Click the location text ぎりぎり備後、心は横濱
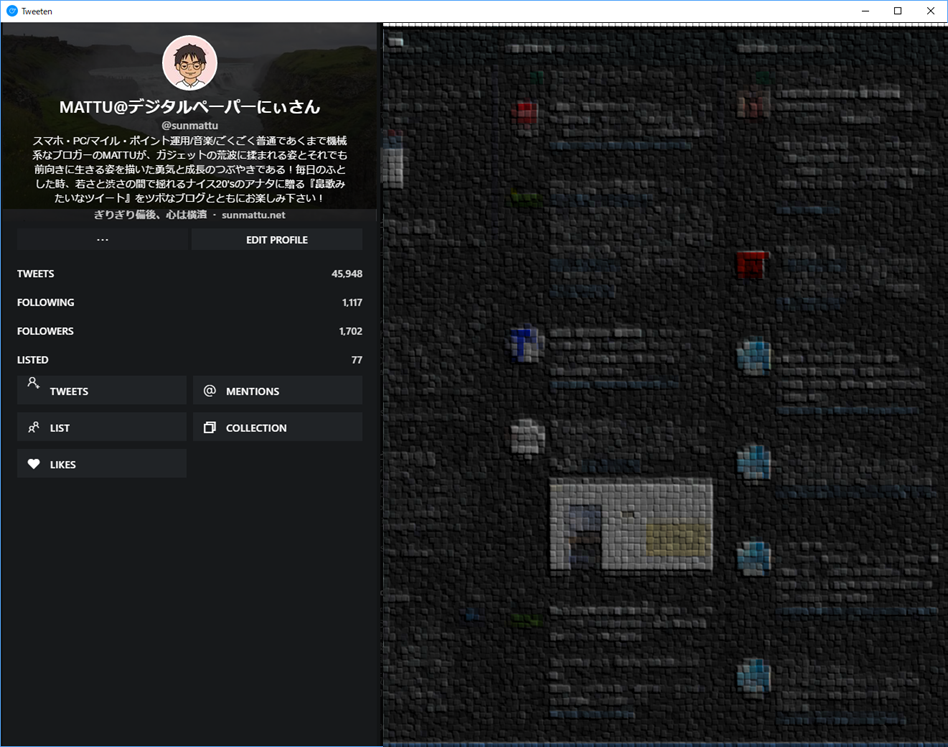The height and width of the screenshot is (747, 948). (x=151, y=215)
